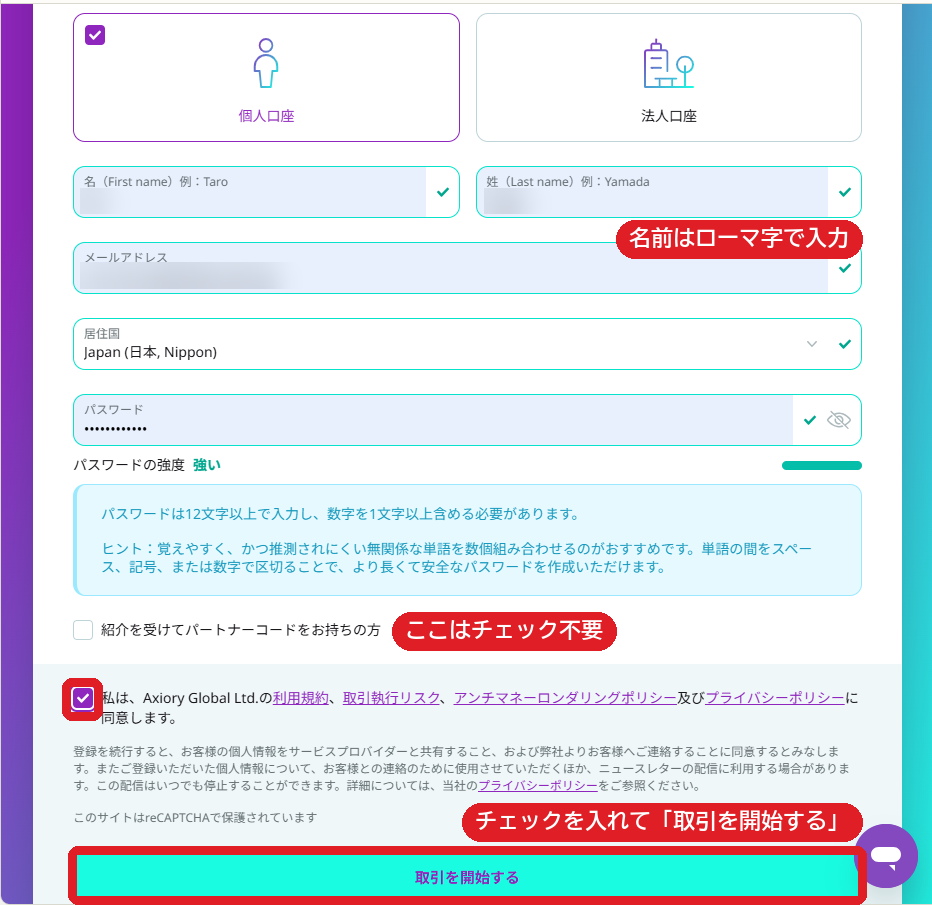
Task: Click the validation checkmark in Last name field
Action: click(x=845, y=192)
